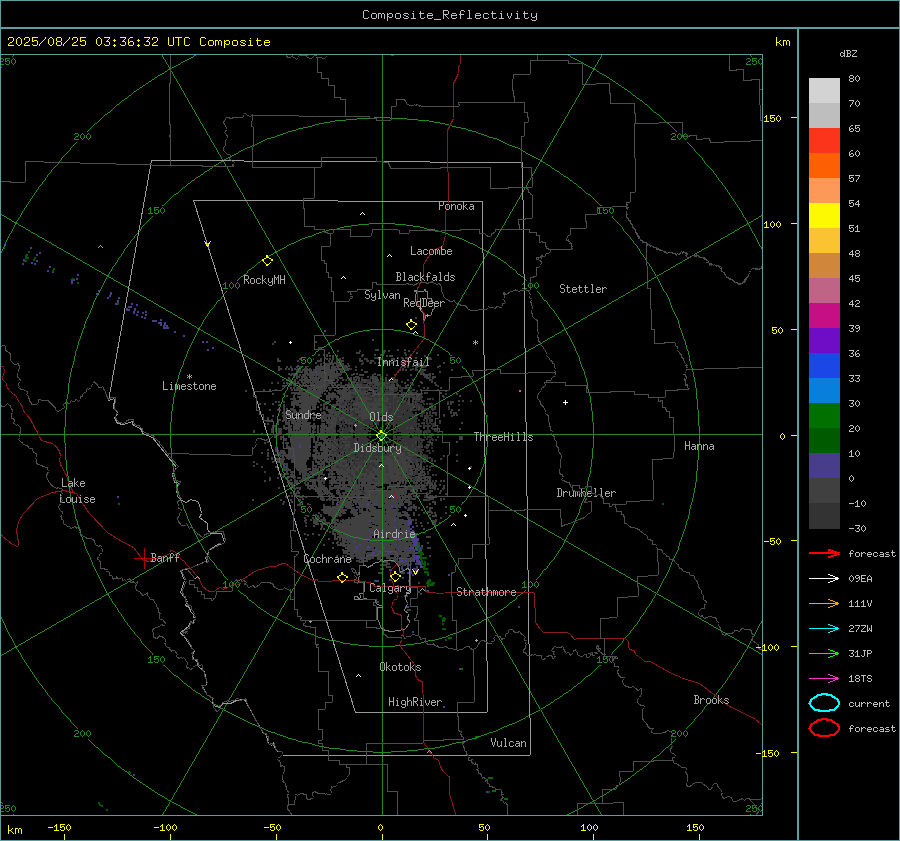Click the yellow diamond marker beside RockyMH

click(x=267, y=261)
